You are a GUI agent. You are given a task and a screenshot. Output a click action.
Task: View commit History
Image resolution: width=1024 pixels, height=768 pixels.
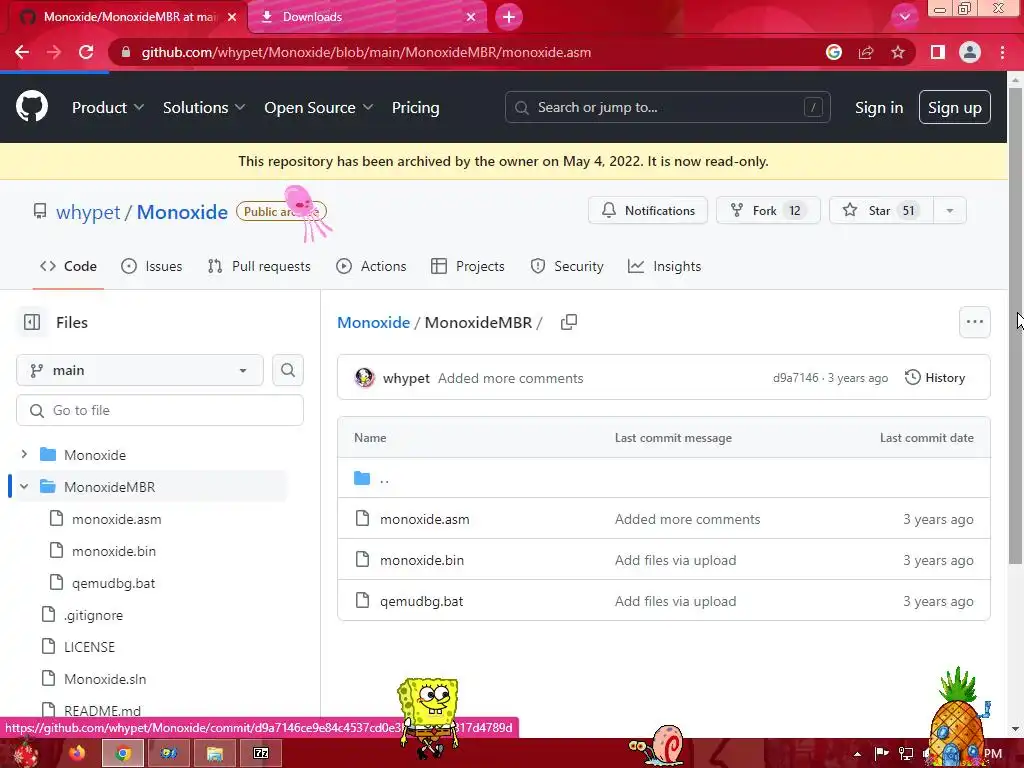tap(935, 377)
